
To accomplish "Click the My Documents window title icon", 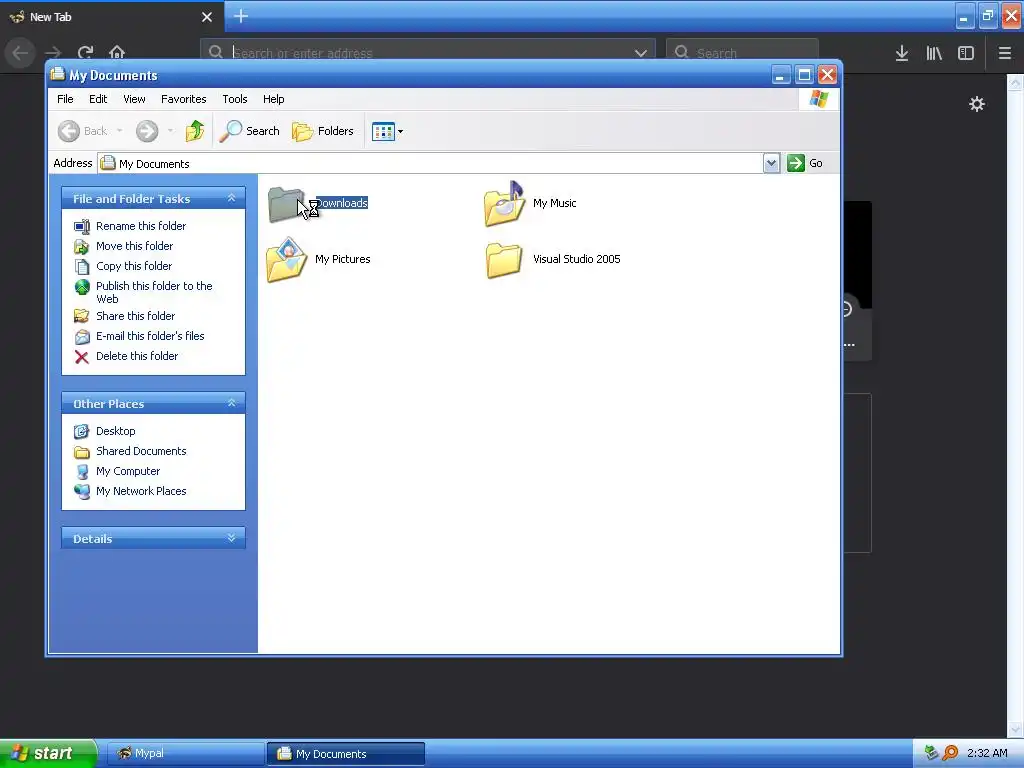I will pyautogui.click(x=58, y=74).
